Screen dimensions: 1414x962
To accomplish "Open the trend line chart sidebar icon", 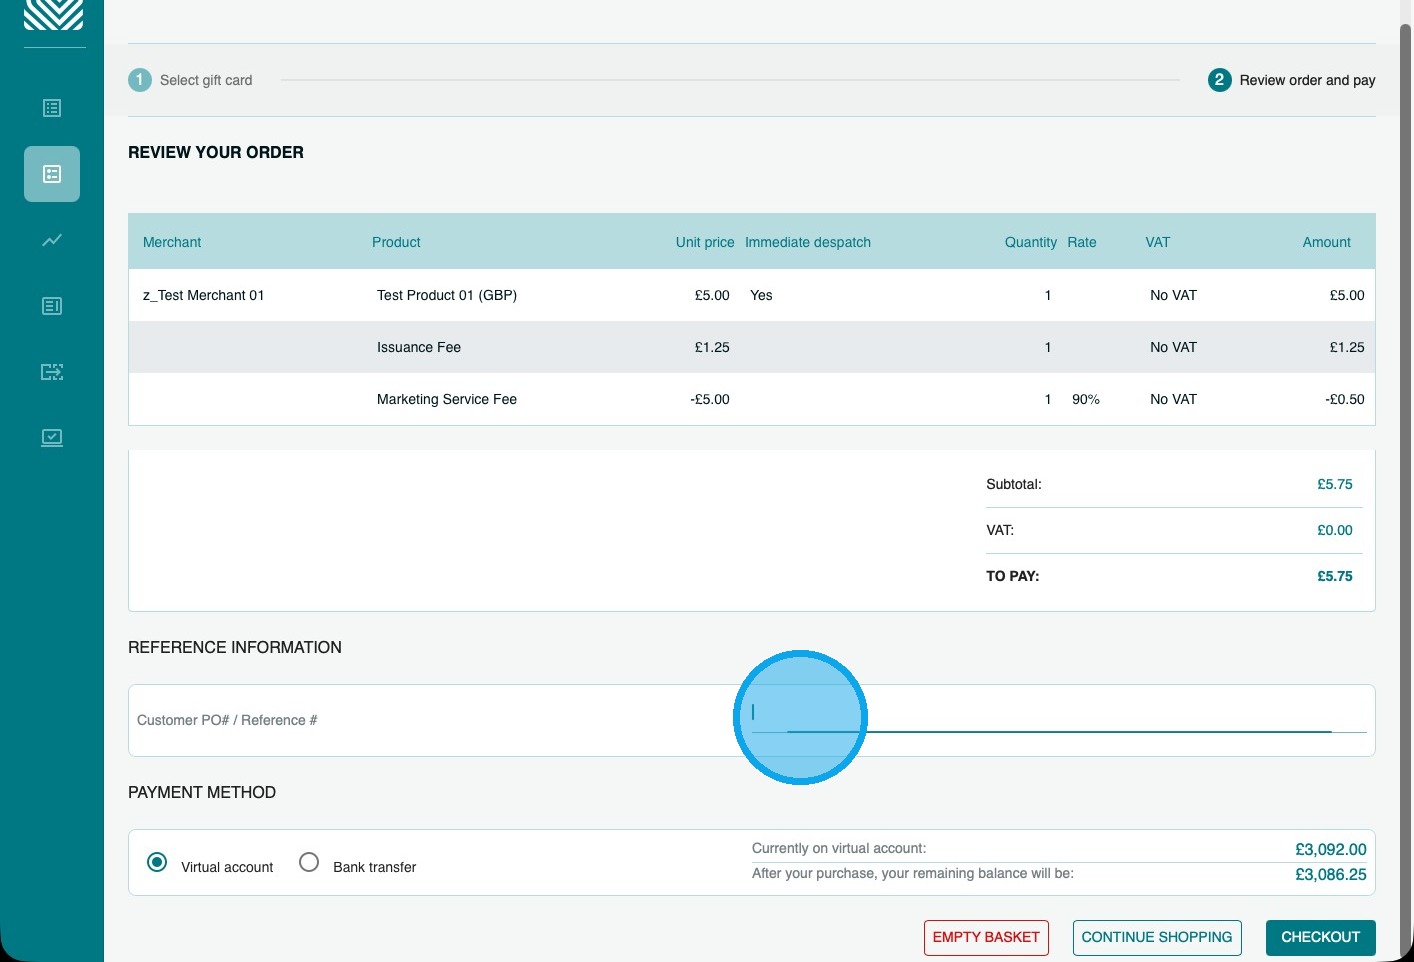I will click(52, 240).
